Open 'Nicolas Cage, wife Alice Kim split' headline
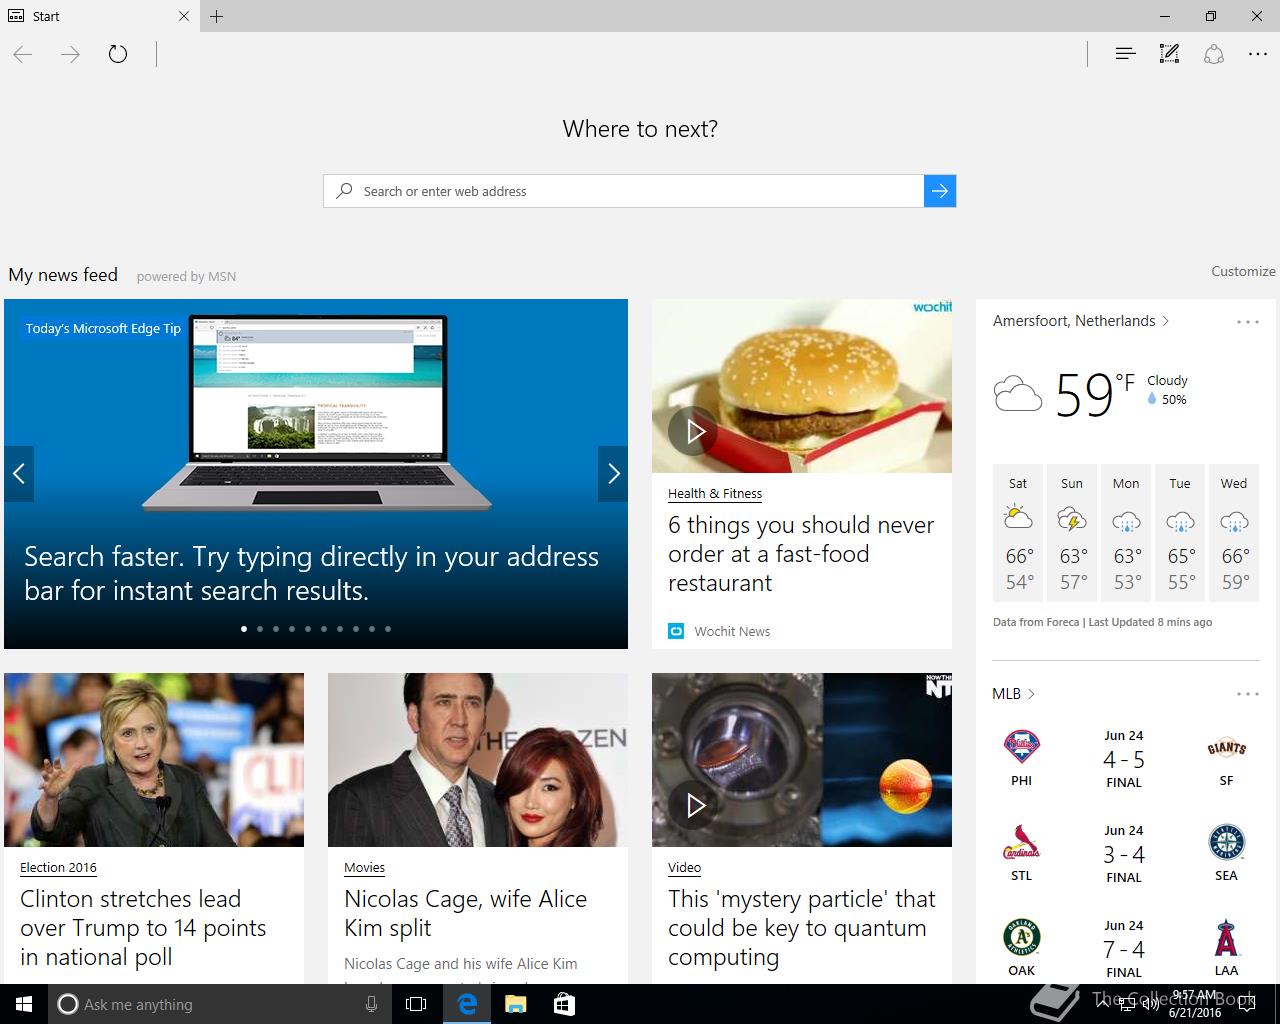This screenshot has height=1024, width=1280. (x=465, y=913)
